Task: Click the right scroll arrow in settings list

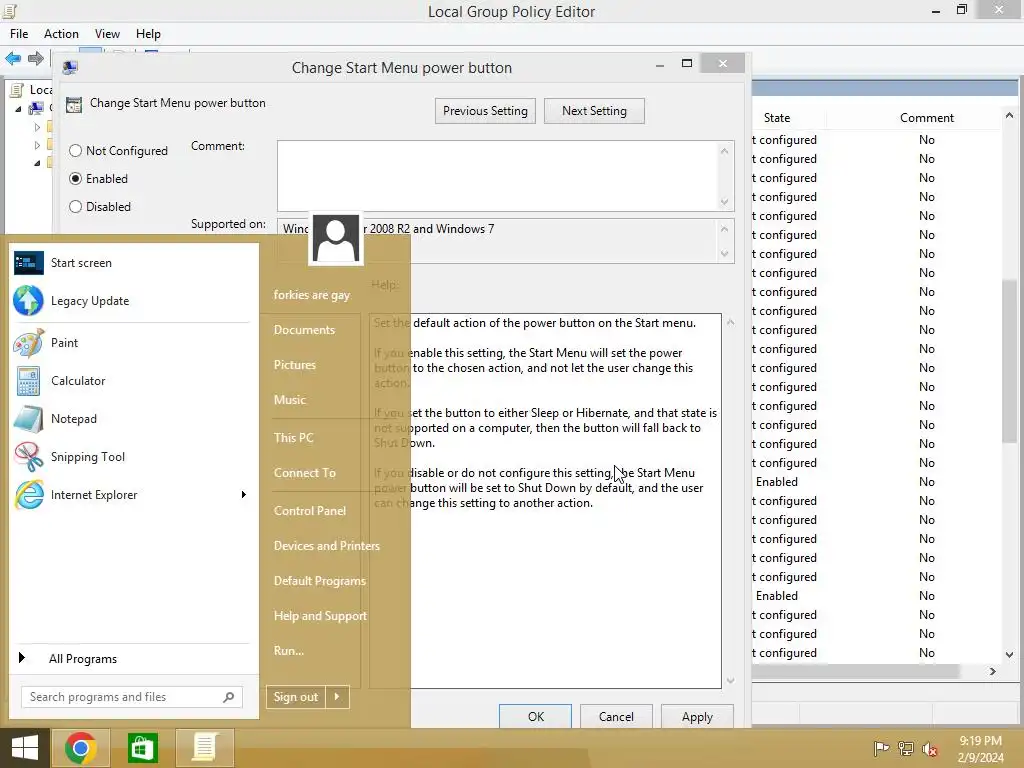Action: [x=993, y=671]
